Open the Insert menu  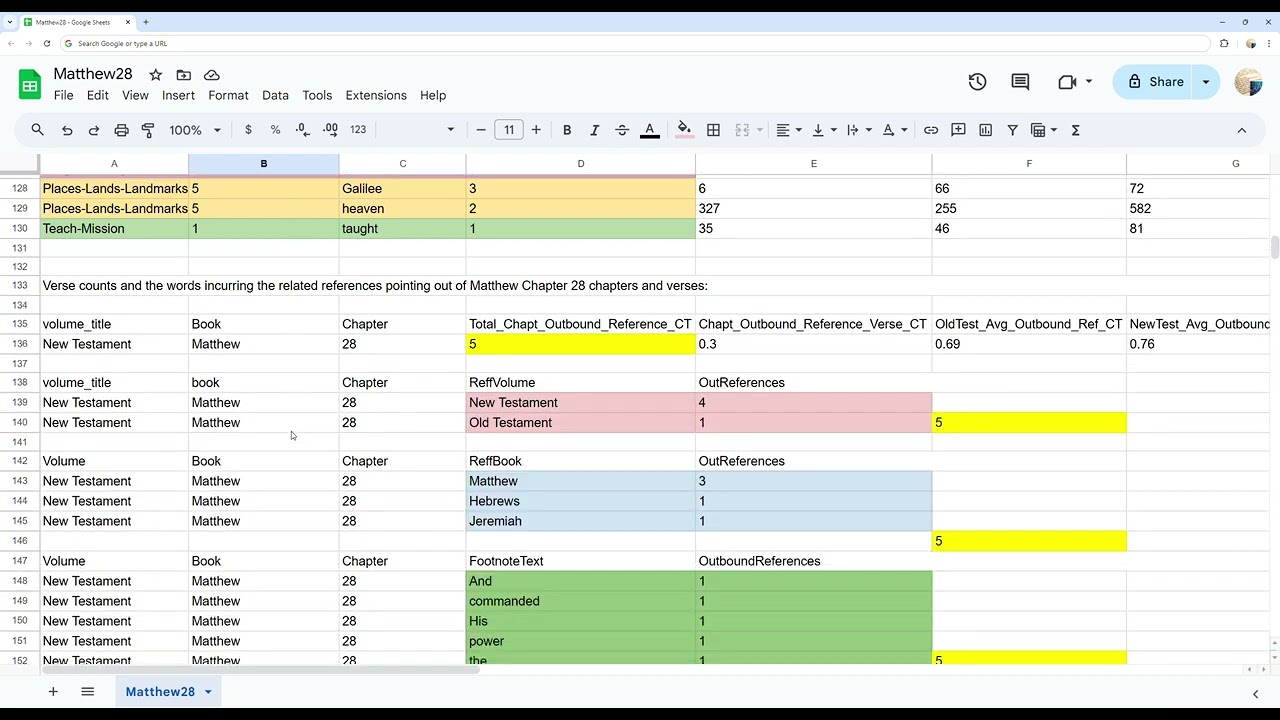178,95
